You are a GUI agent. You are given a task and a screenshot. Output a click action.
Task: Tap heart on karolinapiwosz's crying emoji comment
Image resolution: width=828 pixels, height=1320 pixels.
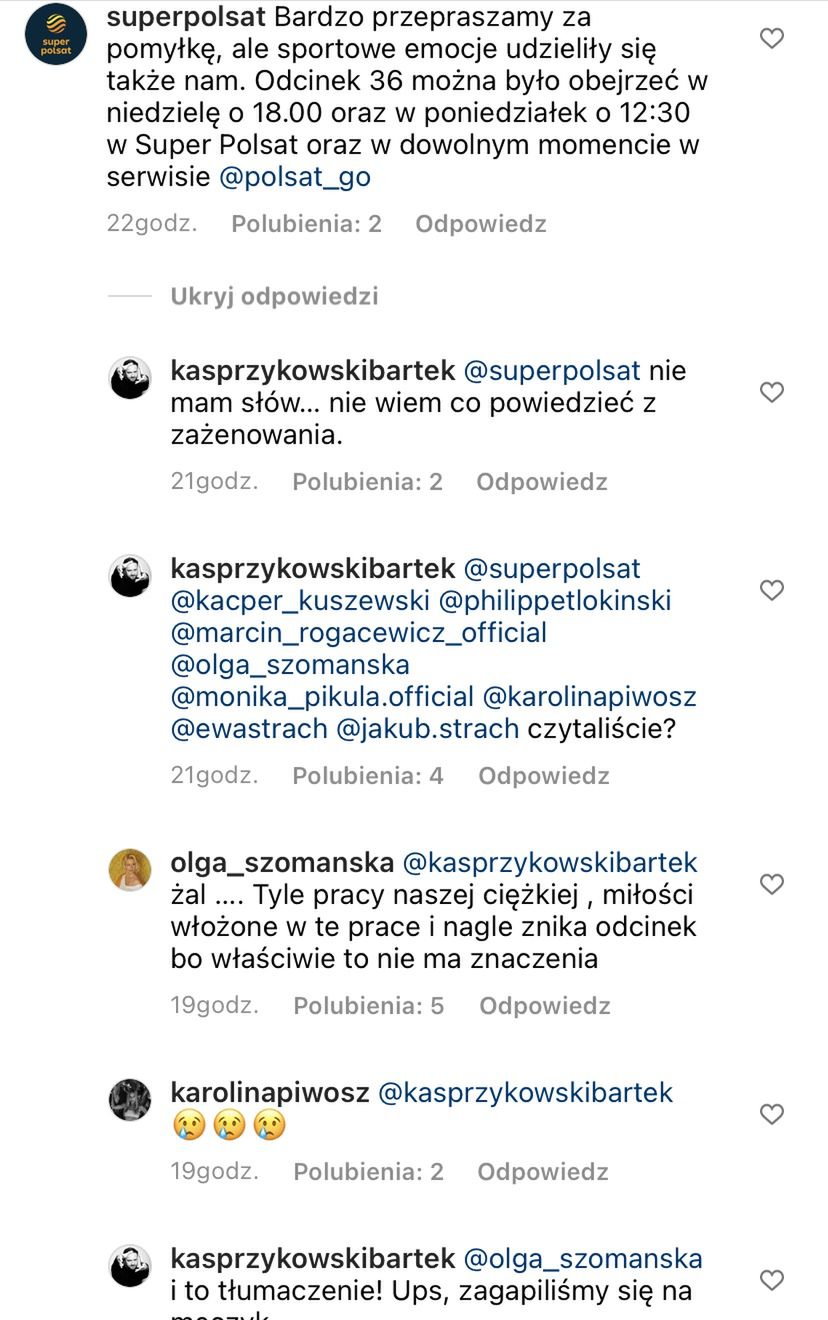pos(772,1114)
